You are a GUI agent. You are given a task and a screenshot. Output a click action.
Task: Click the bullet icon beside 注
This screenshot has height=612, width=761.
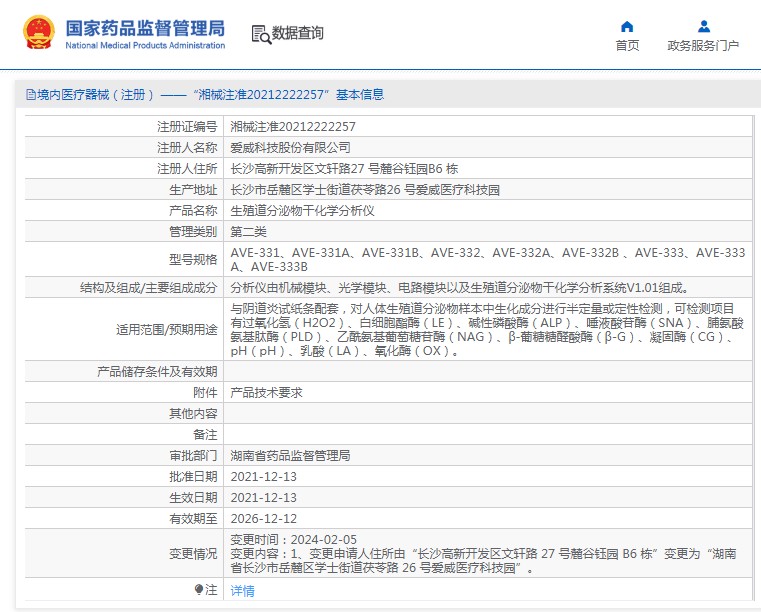click(199, 590)
